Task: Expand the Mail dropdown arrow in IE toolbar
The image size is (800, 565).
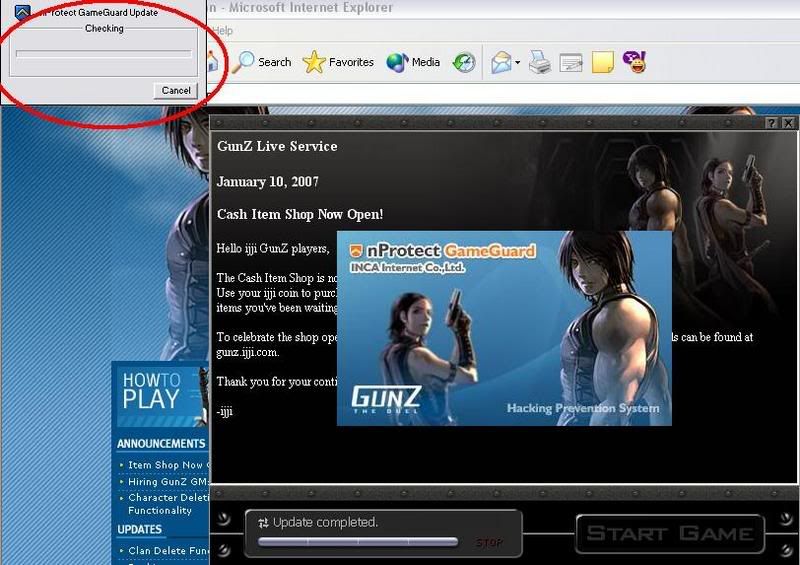Action: tap(517, 63)
